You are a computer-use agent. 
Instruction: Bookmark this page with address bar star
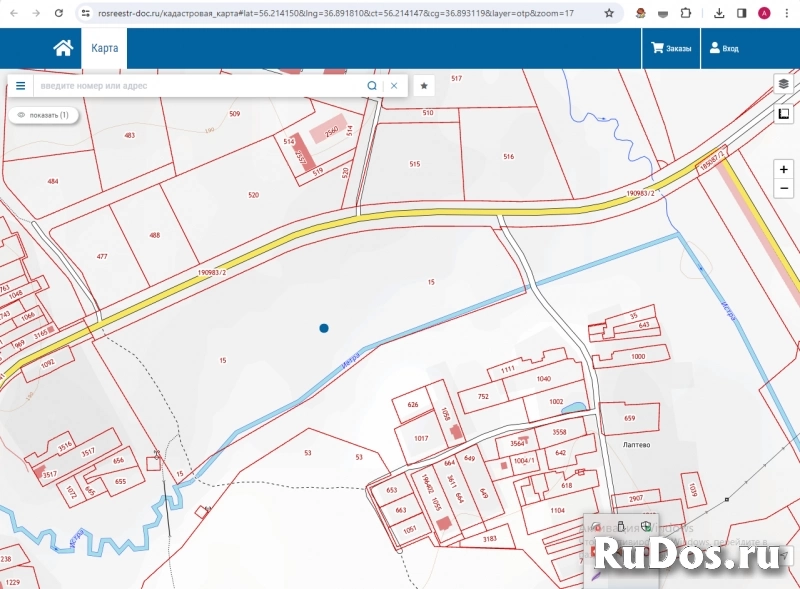(609, 13)
